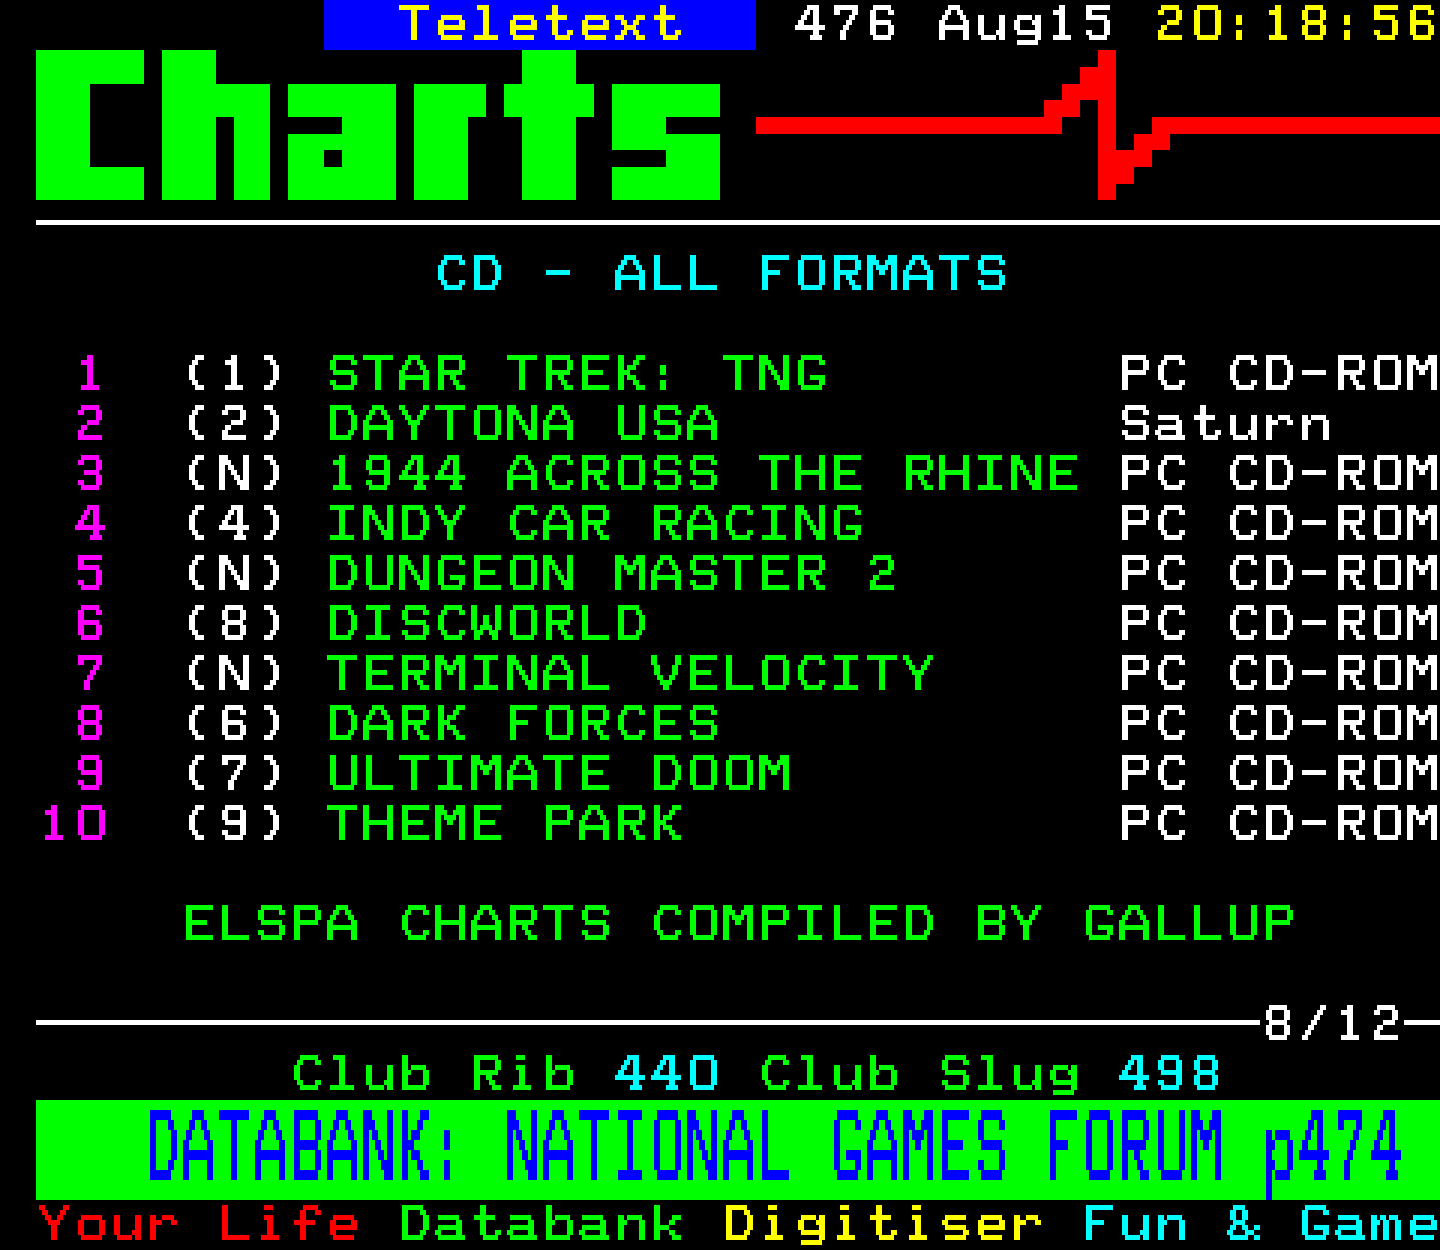The height and width of the screenshot is (1250, 1440).
Task: Open the cyan Fun & Games link
Action: point(1262,1224)
